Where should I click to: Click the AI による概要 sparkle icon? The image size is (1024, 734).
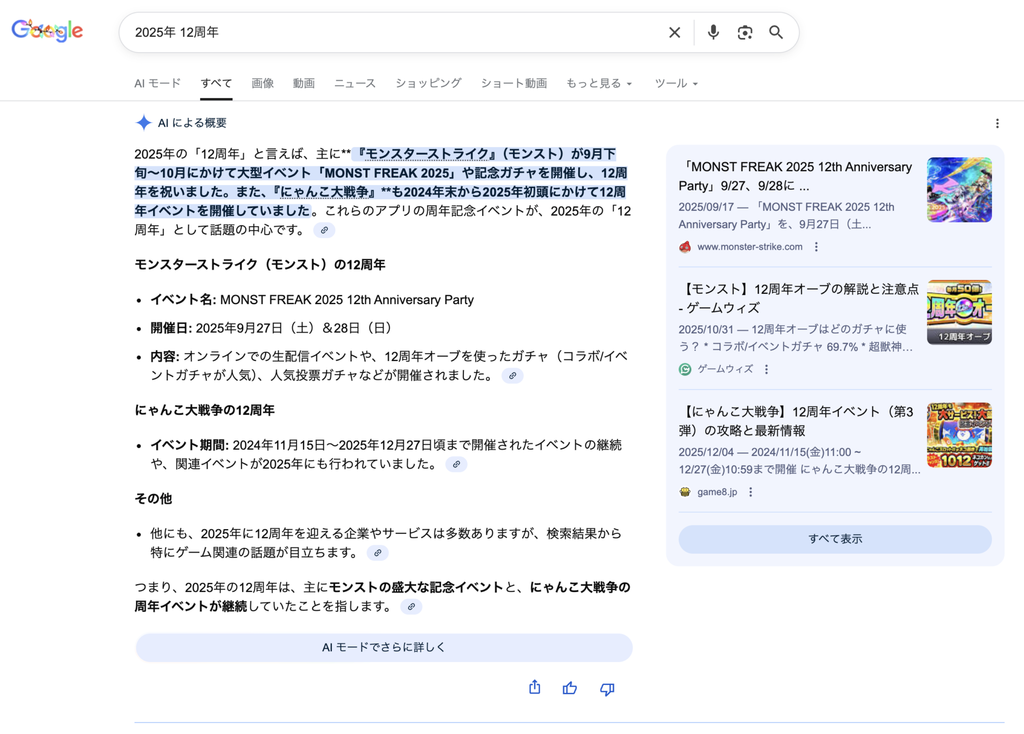tap(144, 122)
